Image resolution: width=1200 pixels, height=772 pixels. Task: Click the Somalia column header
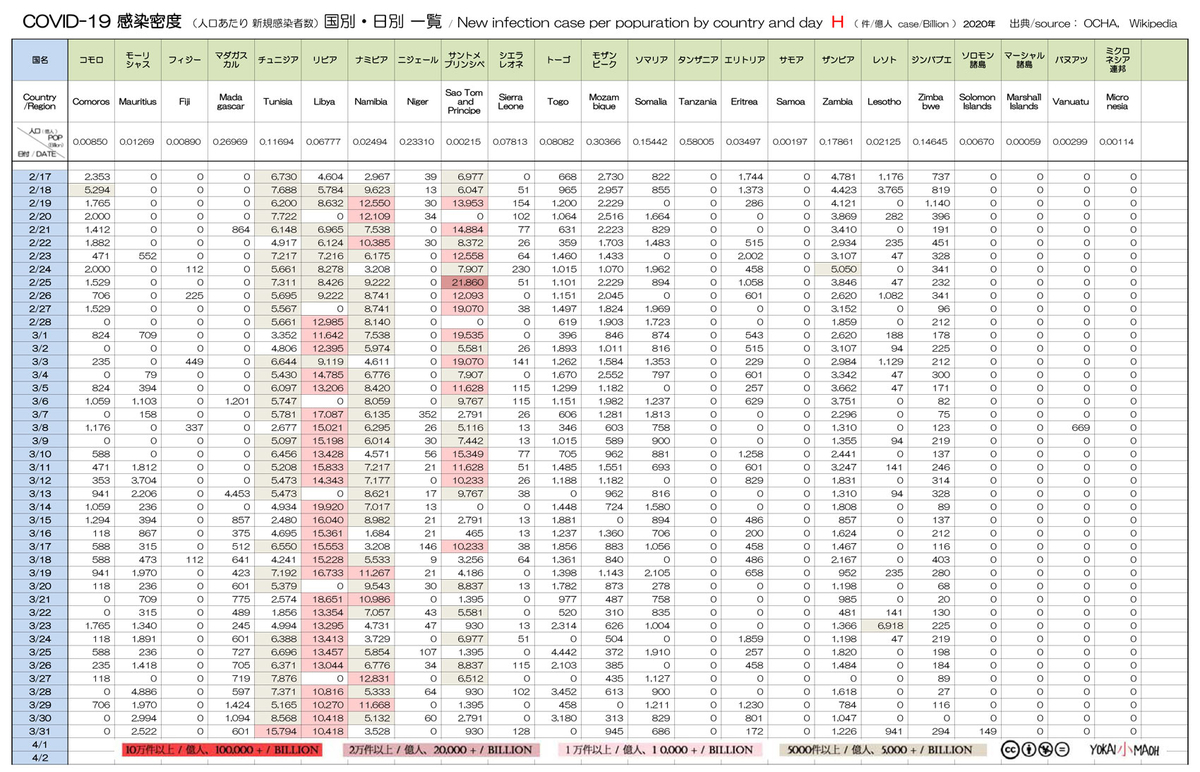point(651,102)
